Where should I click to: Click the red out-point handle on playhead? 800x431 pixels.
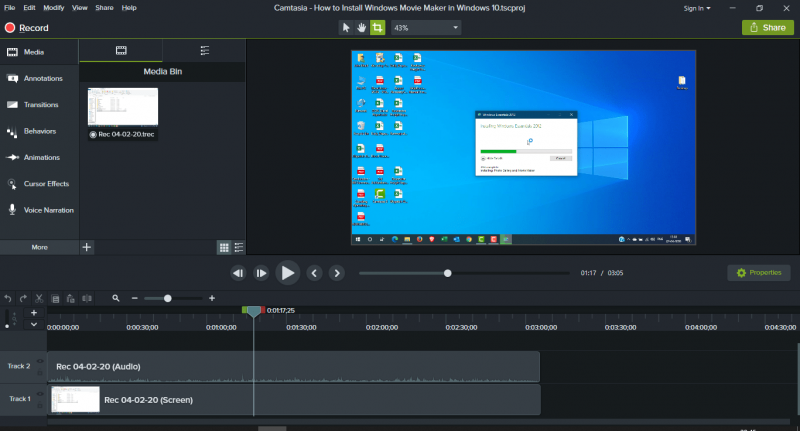click(x=263, y=310)
